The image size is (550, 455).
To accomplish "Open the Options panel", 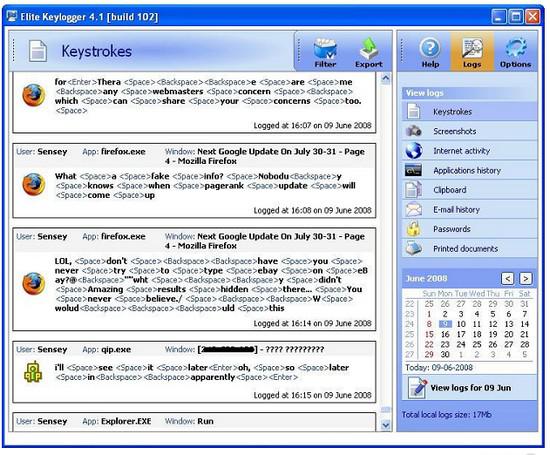I will pos(515,53).
